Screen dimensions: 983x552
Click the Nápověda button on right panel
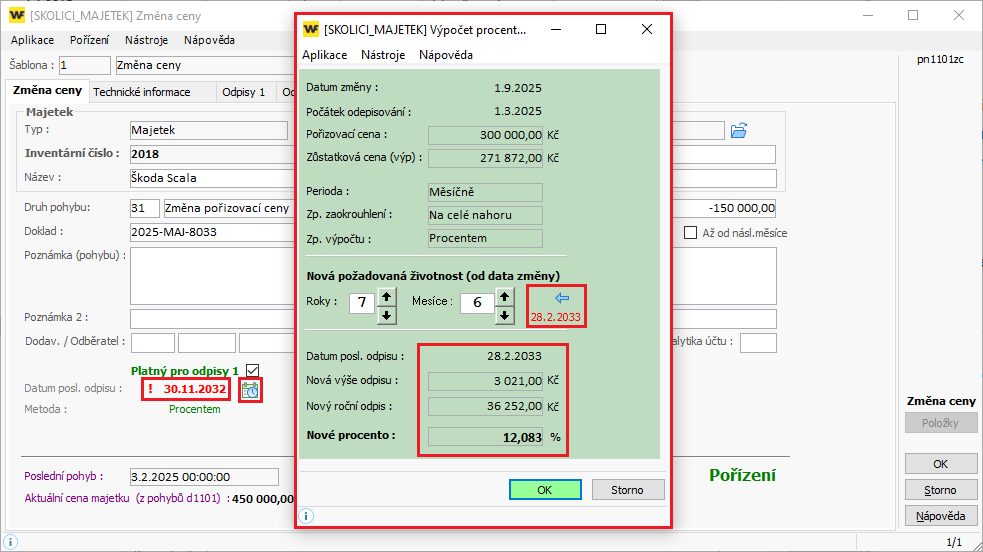click(940, 516)
